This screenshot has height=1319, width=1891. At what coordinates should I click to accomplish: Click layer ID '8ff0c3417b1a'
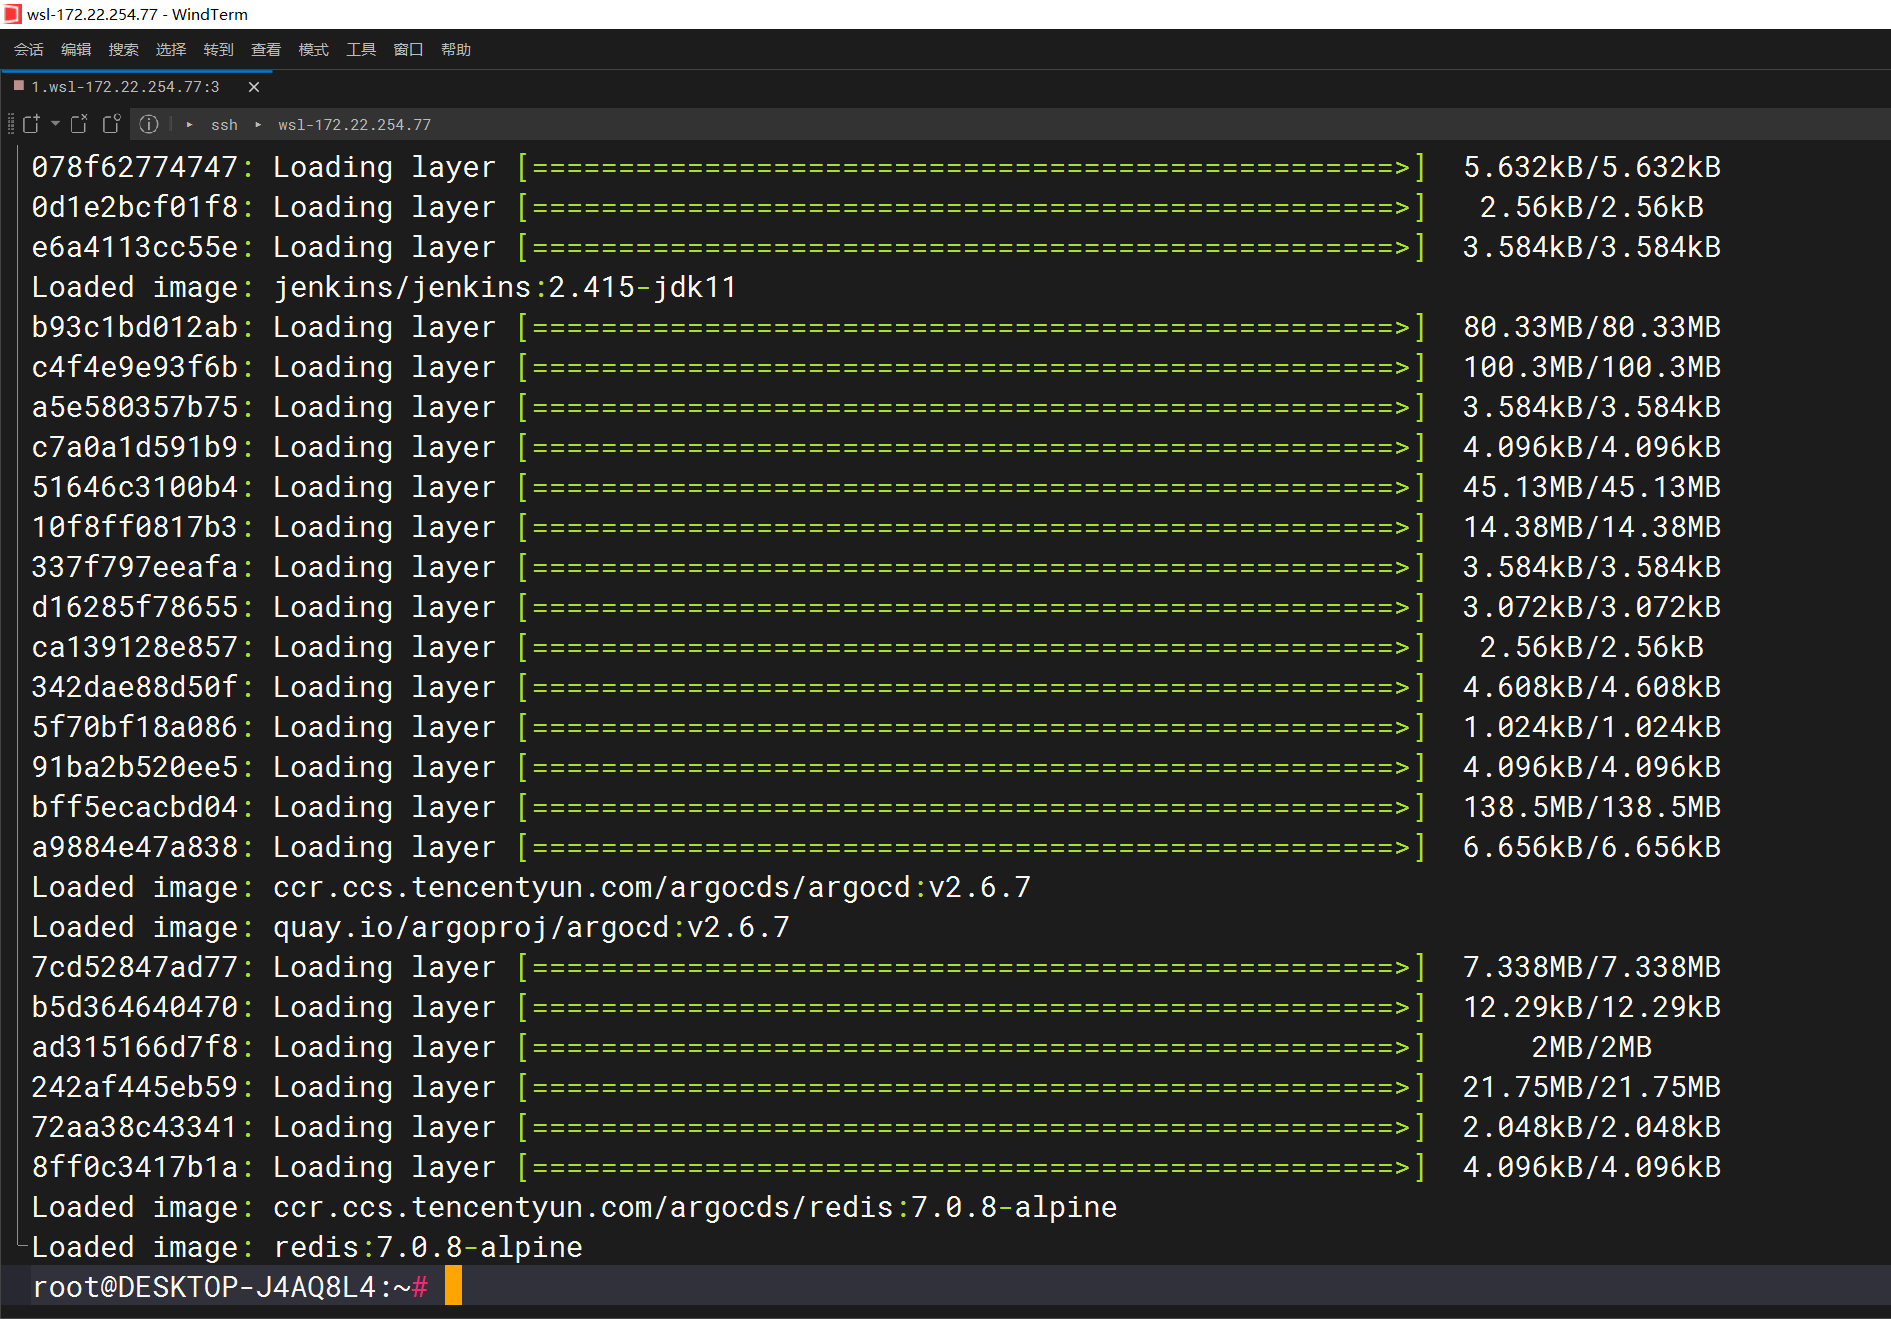tap(135, 1167)
